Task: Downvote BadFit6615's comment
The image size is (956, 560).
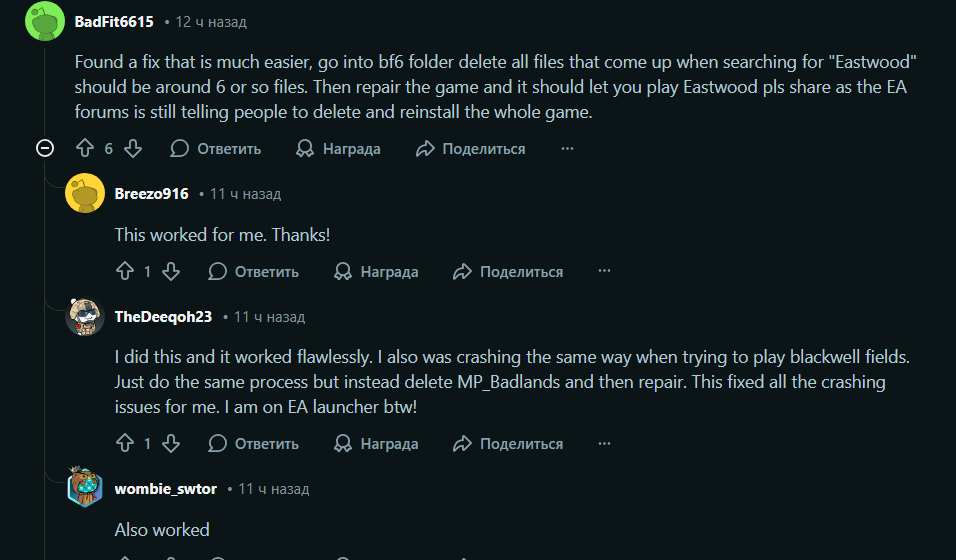Action: 132,149
